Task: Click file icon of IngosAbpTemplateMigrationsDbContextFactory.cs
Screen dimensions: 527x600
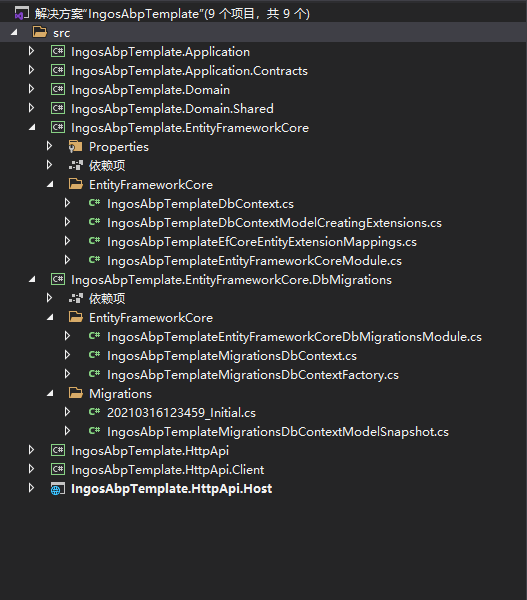Action: 94,374
